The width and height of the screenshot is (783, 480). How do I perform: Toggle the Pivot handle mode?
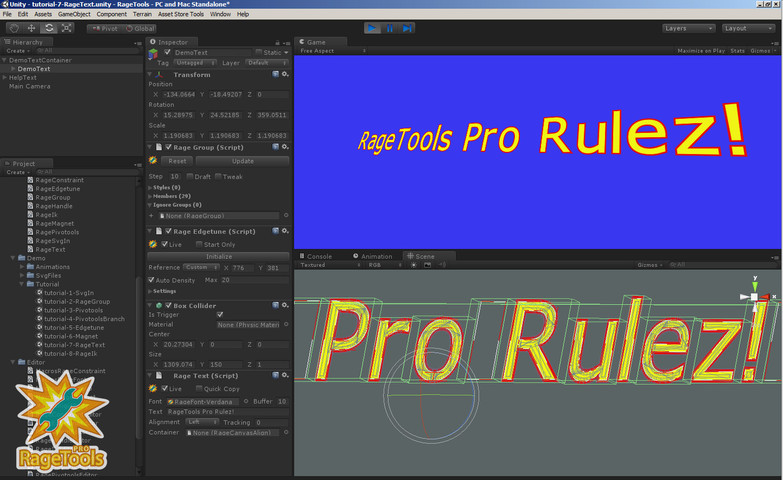pyautogui.click(x=104, y=28)
